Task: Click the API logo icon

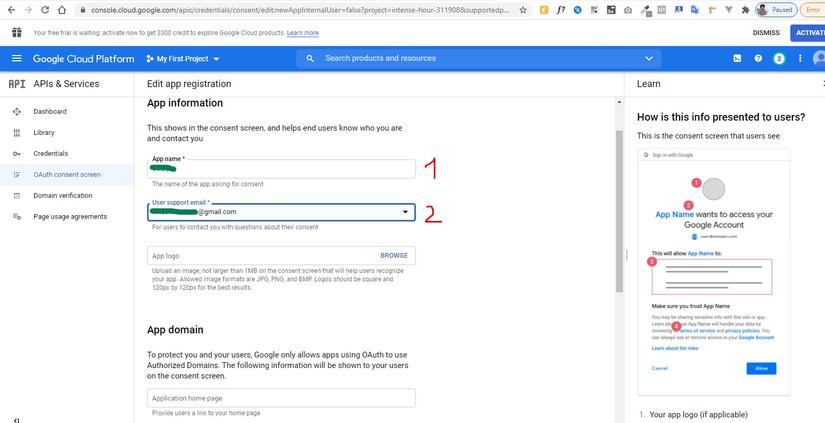Action: tap(17, 84)
